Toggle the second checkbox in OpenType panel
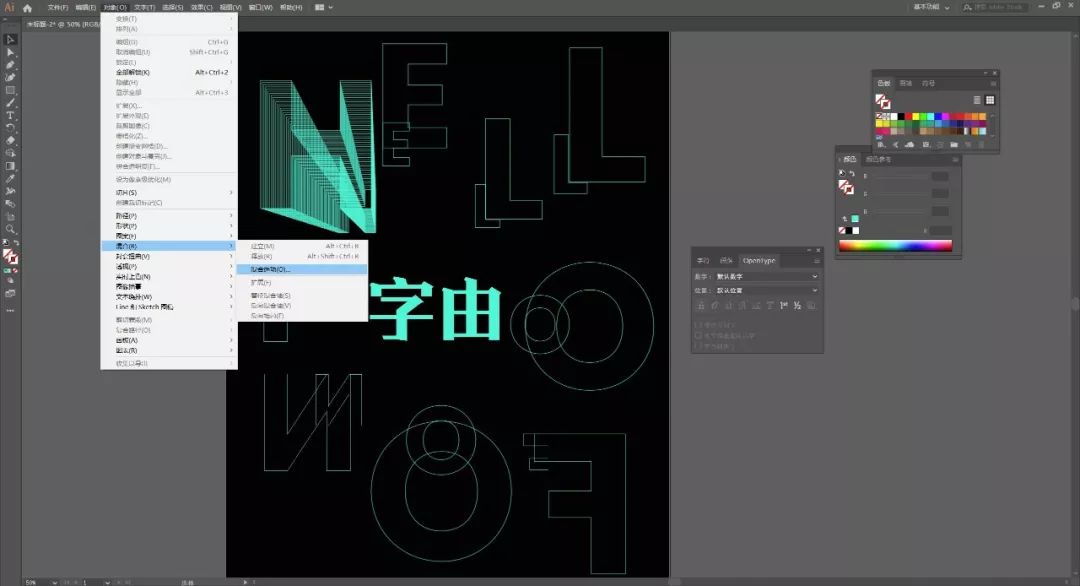1080x586 pixels. coord(698,335)
